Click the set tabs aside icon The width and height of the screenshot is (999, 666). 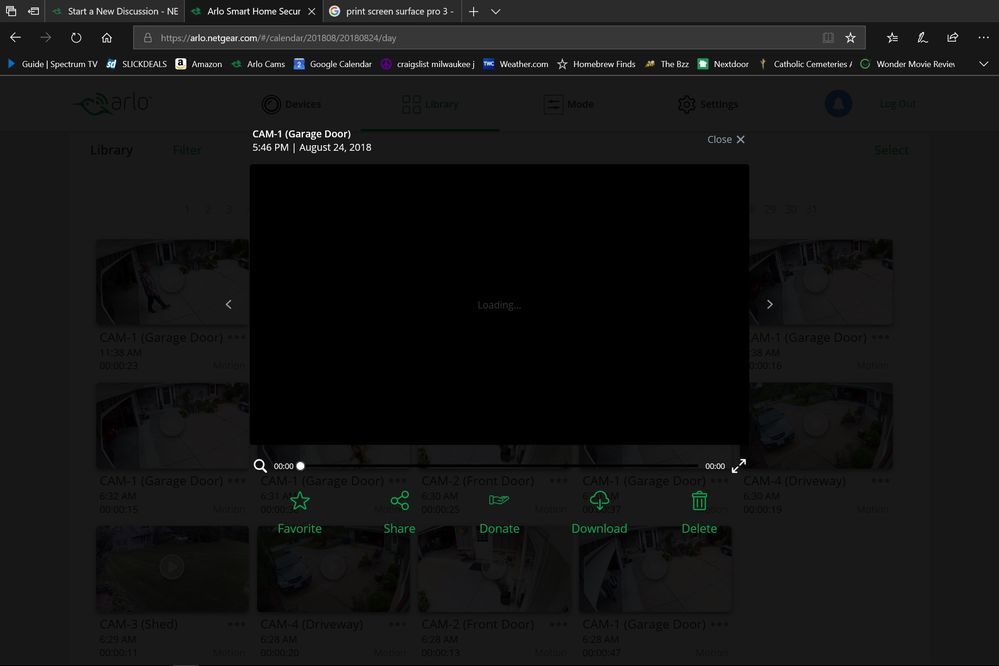tap(33, 11)
